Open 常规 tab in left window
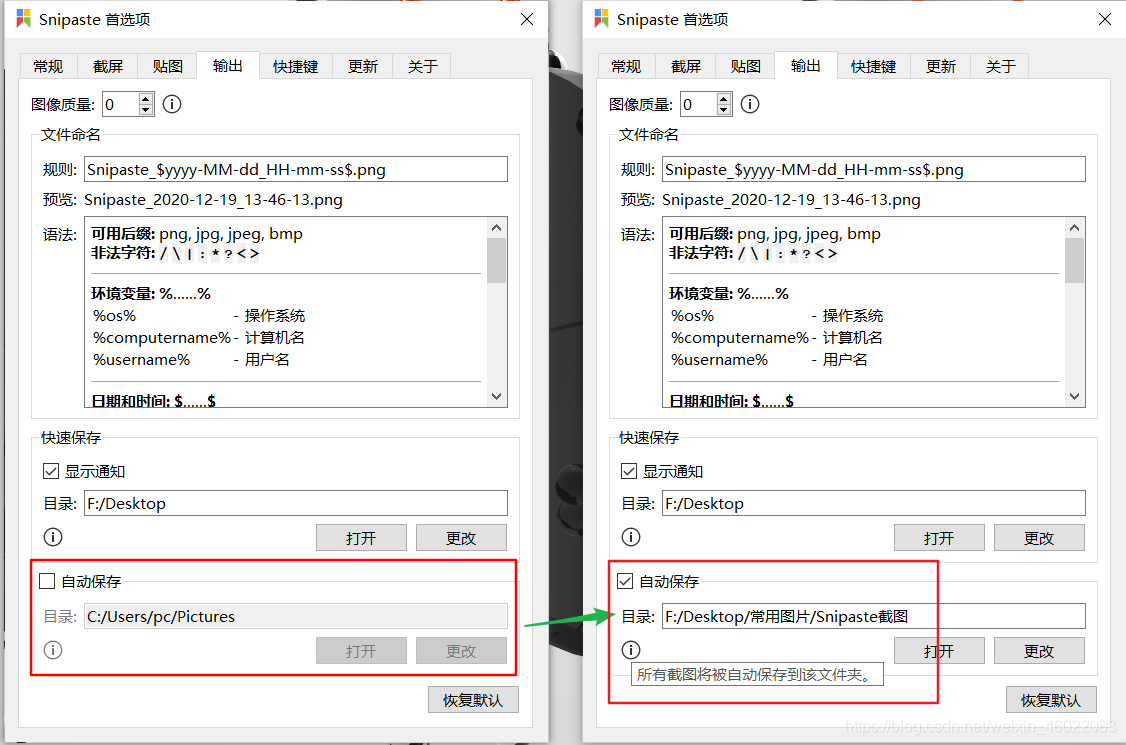 click(x=48, y=66)
